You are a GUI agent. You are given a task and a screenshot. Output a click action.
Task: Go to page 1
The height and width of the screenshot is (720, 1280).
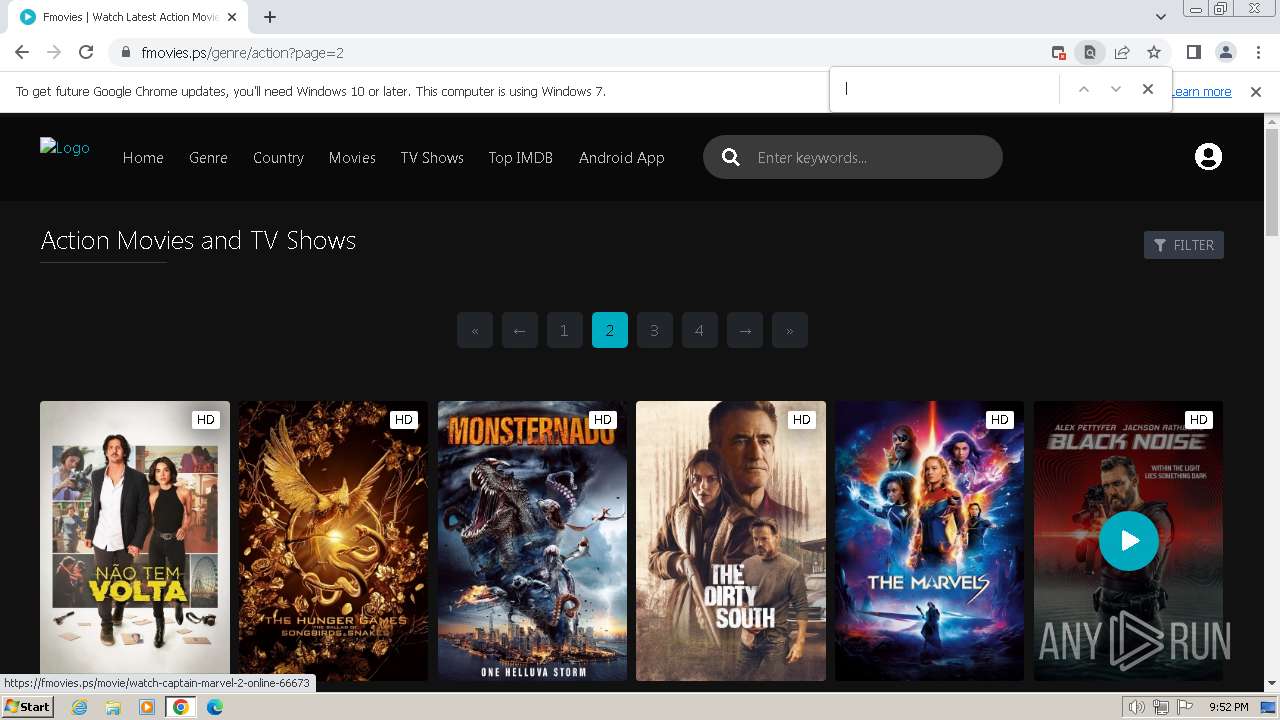565,330
